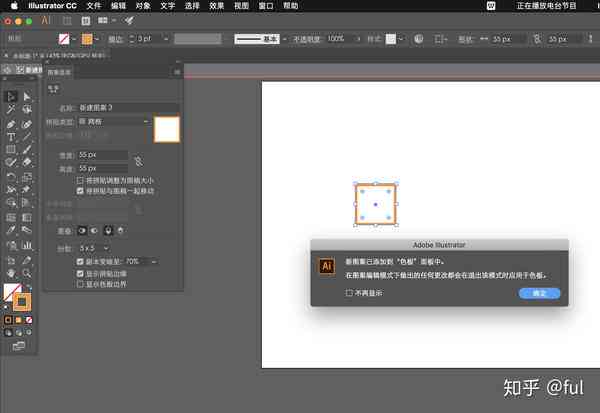Viewport: 600px width, 413px height.
Task: Select the Zoom tool
Action: tap(26, 274)
